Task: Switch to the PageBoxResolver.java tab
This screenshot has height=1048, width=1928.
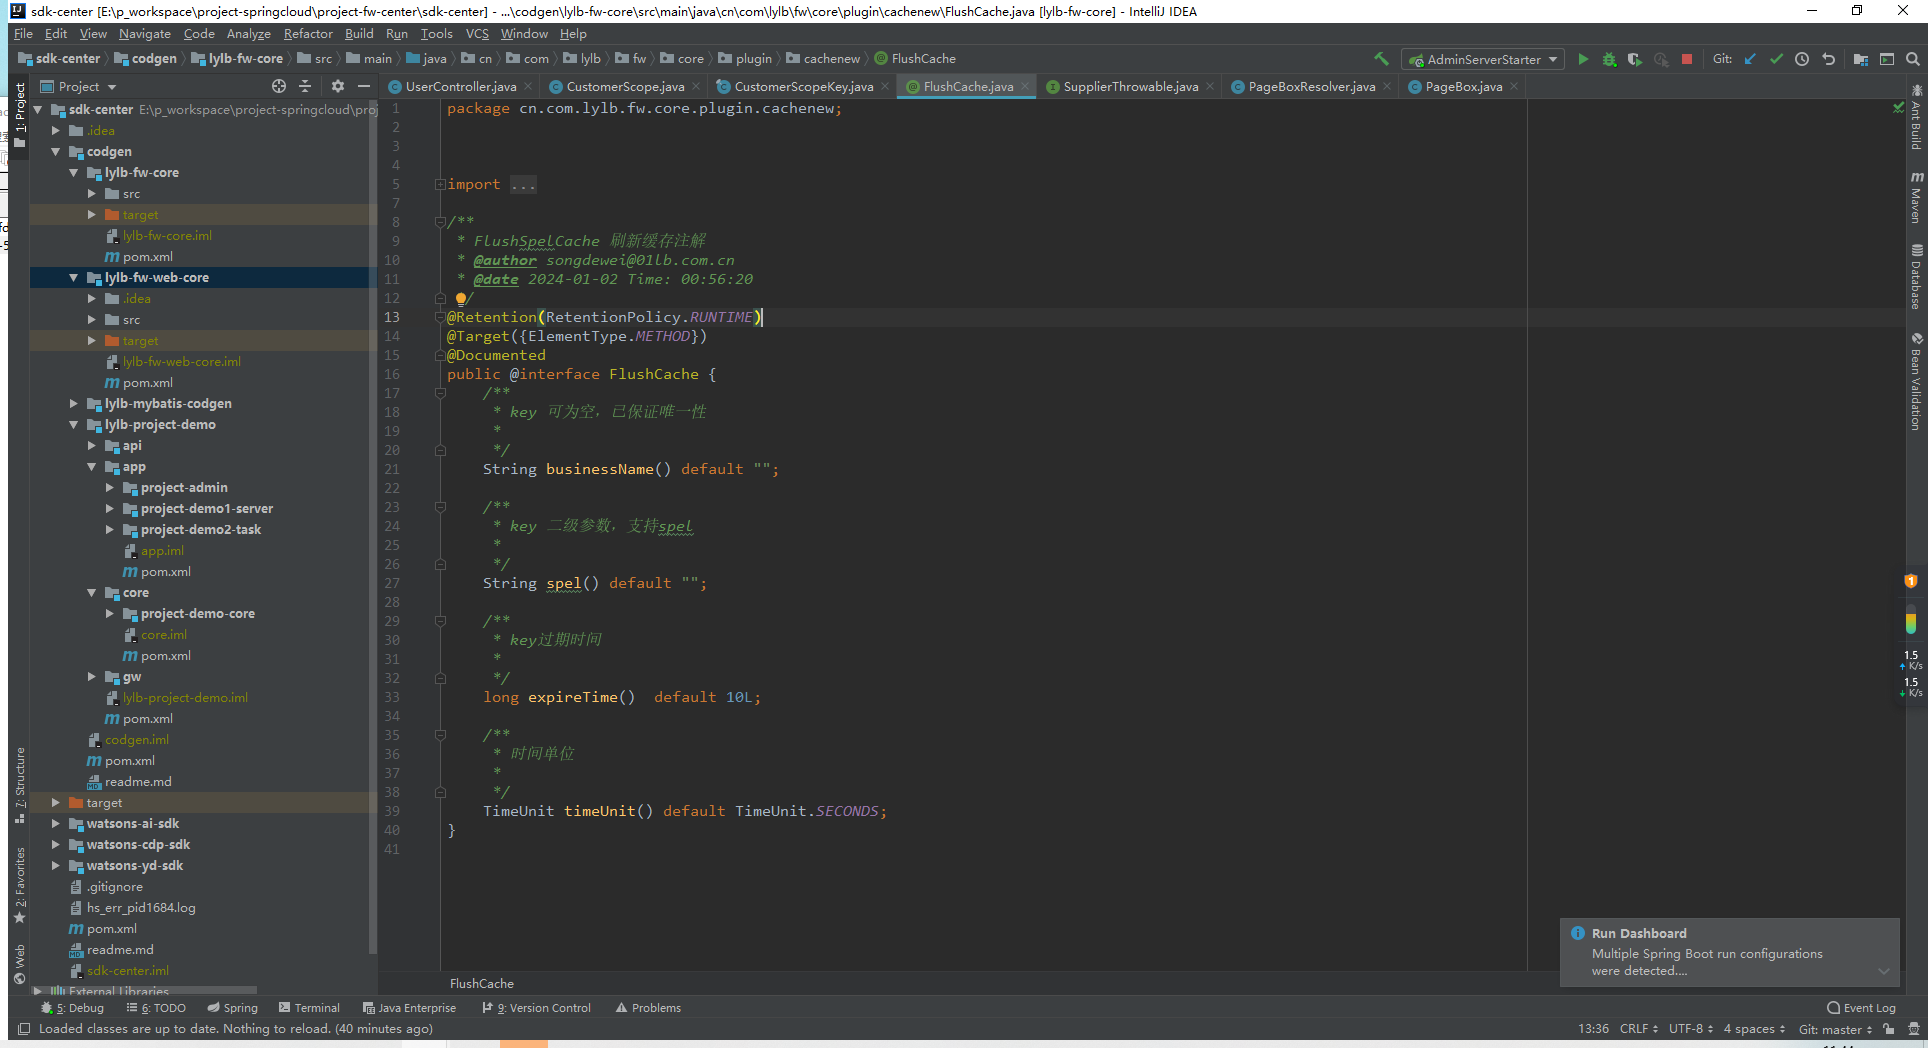Action: click(x=1311, y=86)
